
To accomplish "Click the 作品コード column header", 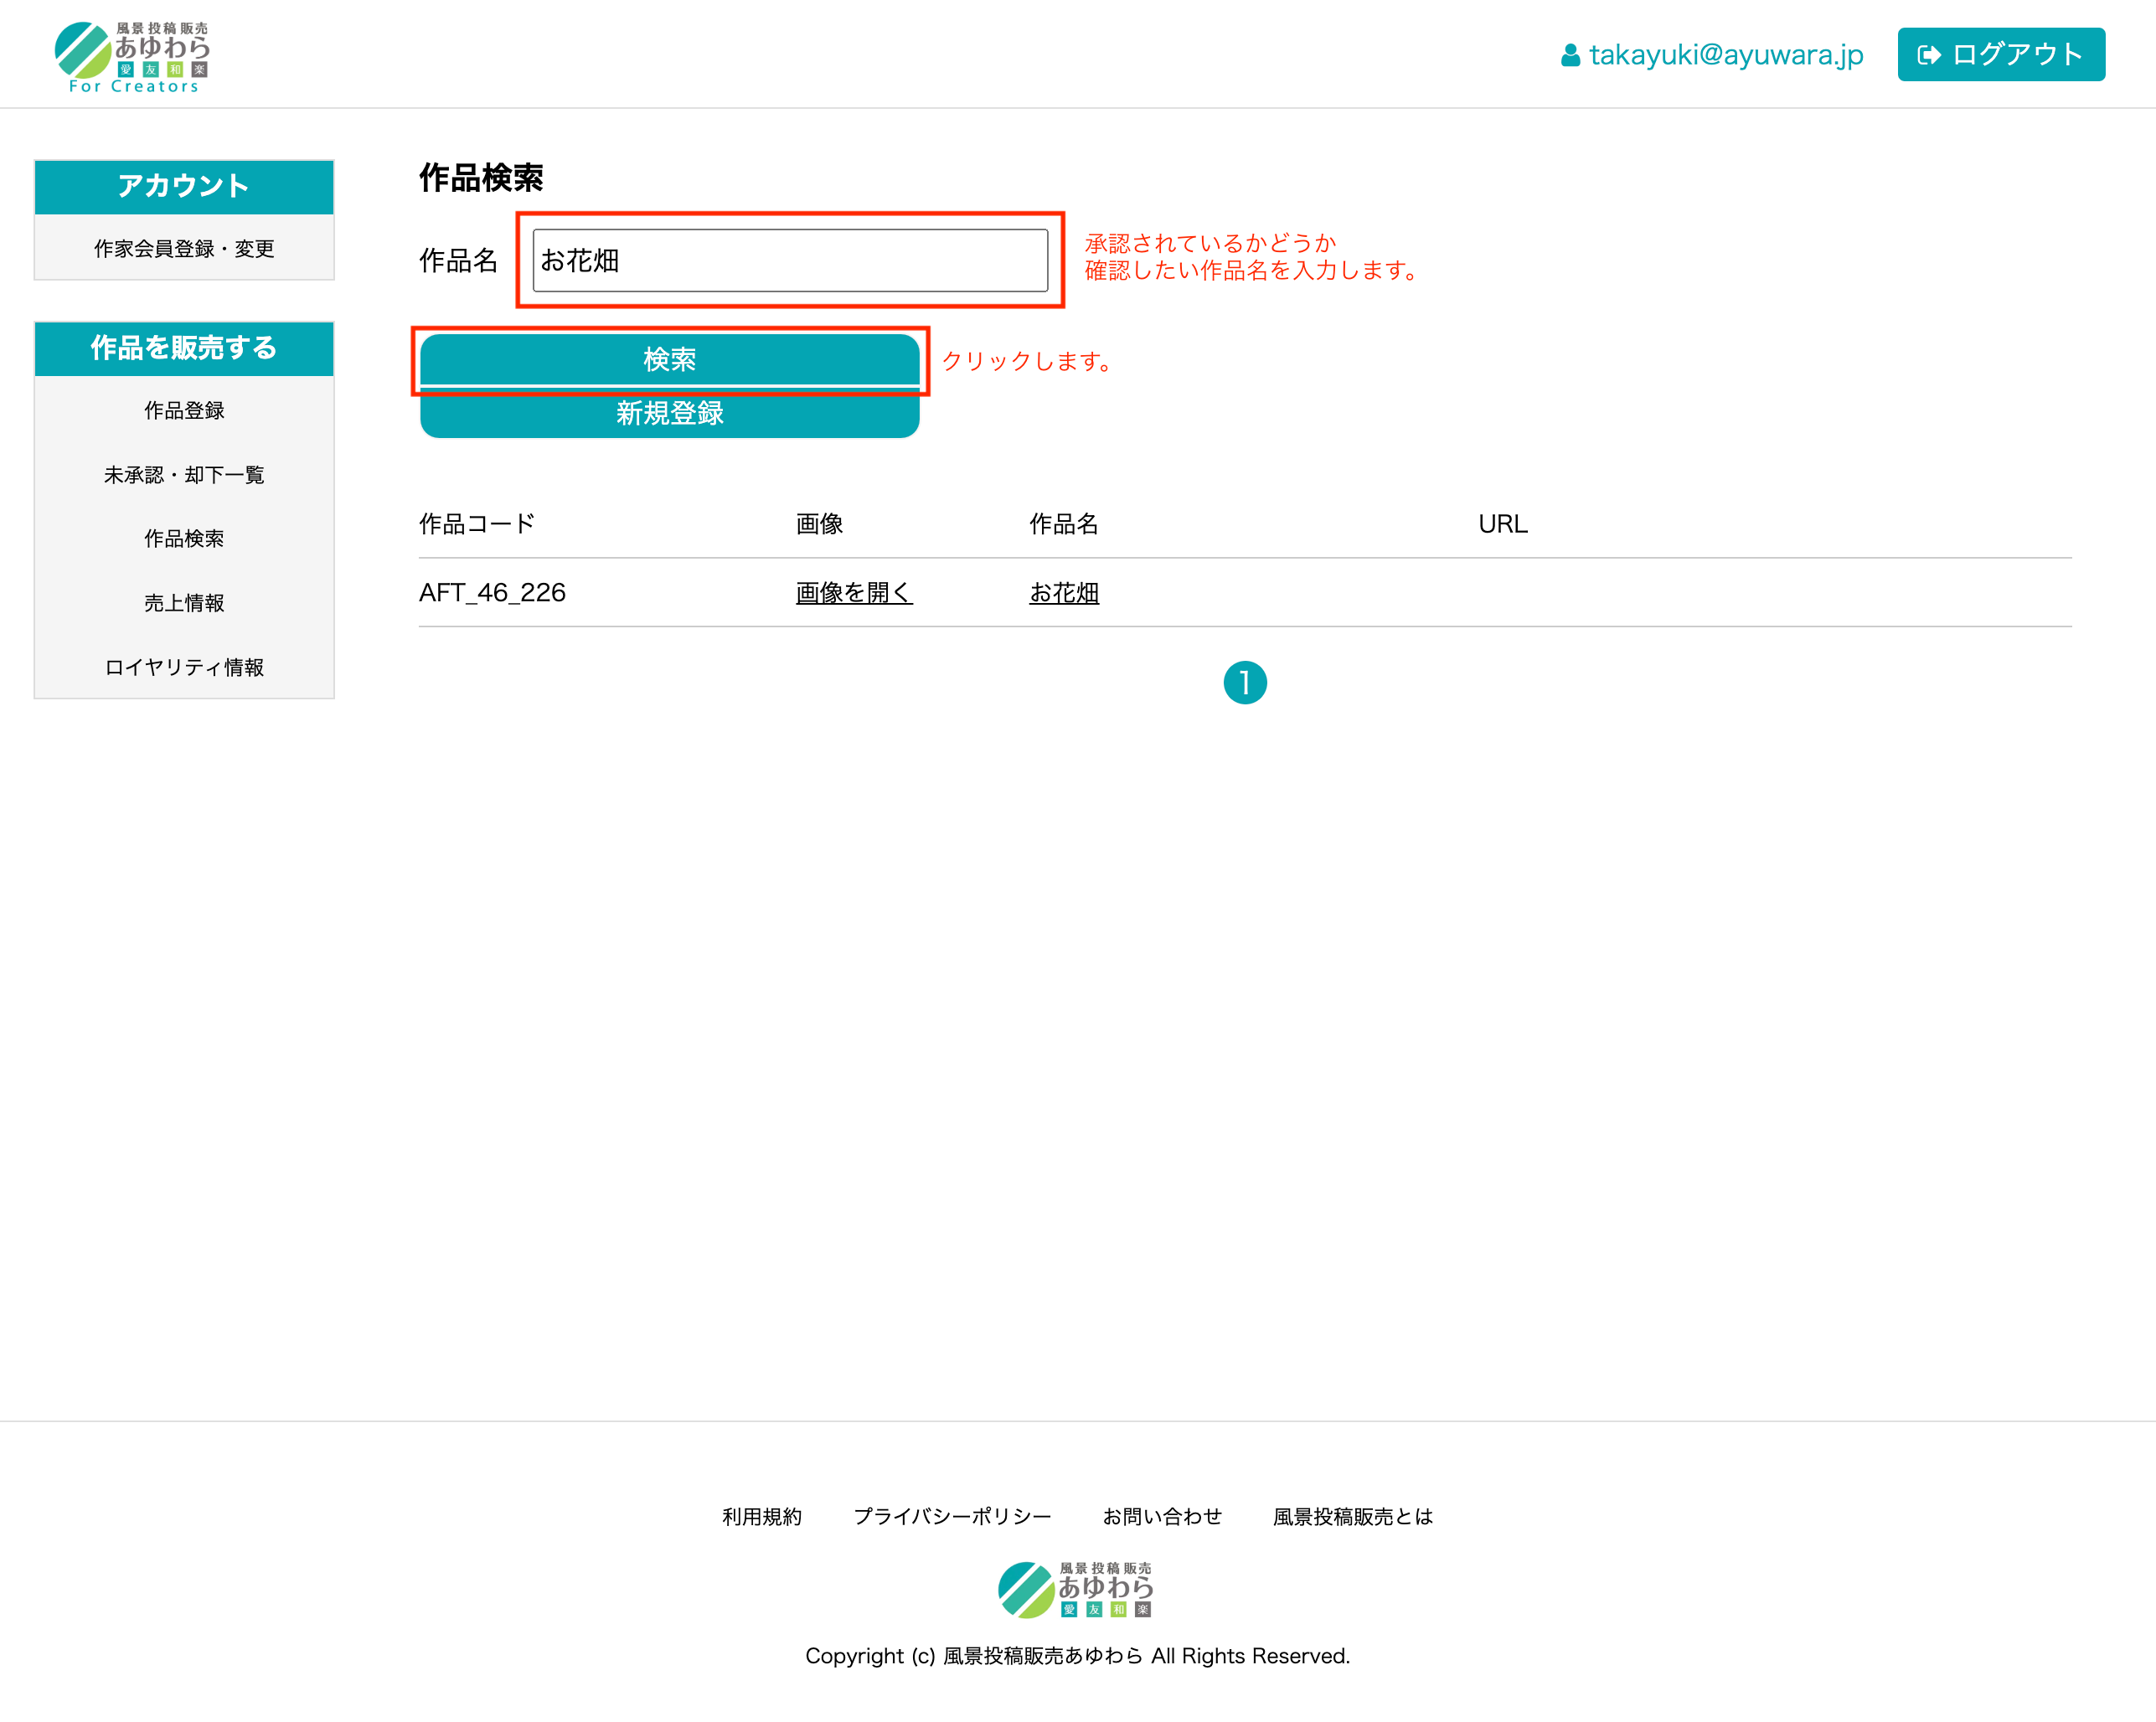I will tap(477, 523).
